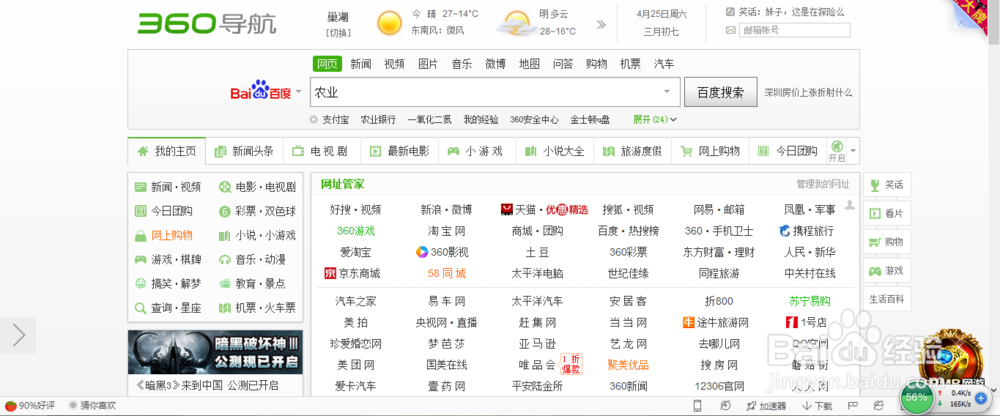Open the 购物 side button
Viewport: 1000px width, 416px height.
pos(887,242)
